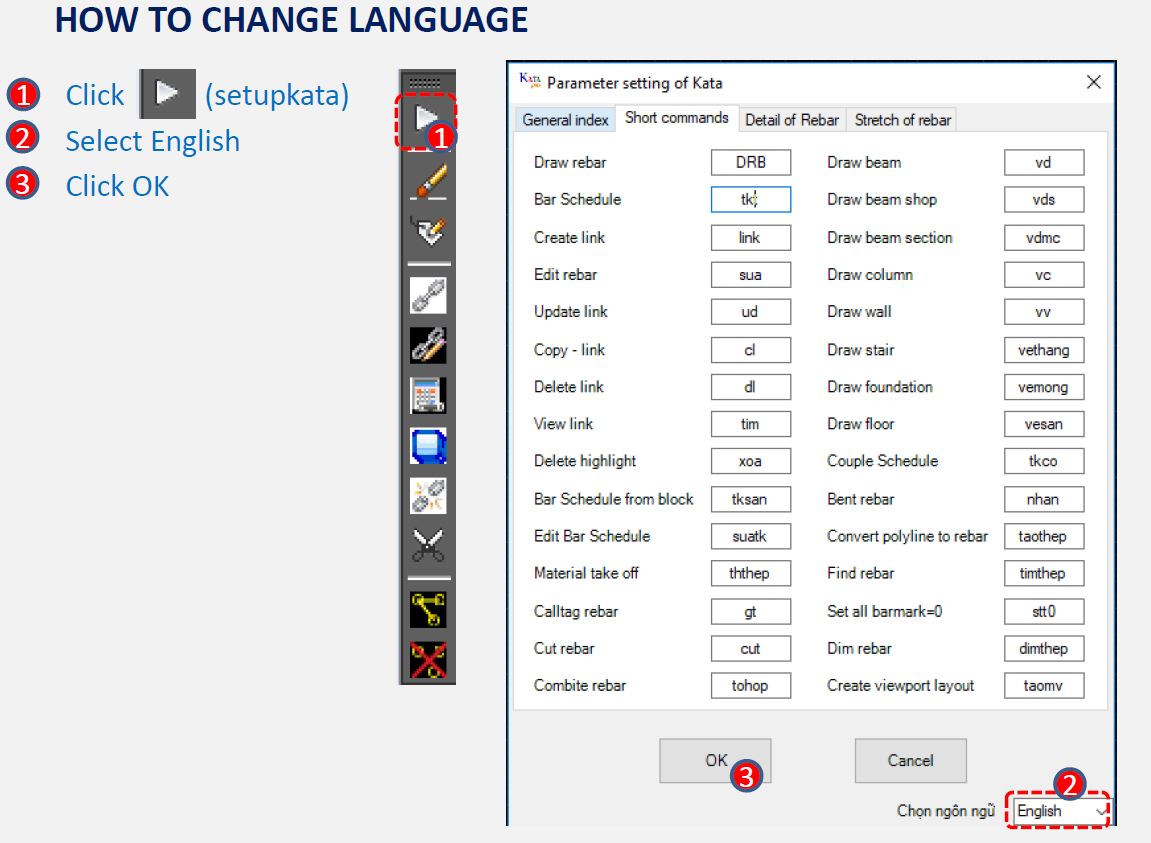Screen dimensions: 1151x843
Task: Select the paintbrush tool in Kata toolbar
Action: pos(428,181)
